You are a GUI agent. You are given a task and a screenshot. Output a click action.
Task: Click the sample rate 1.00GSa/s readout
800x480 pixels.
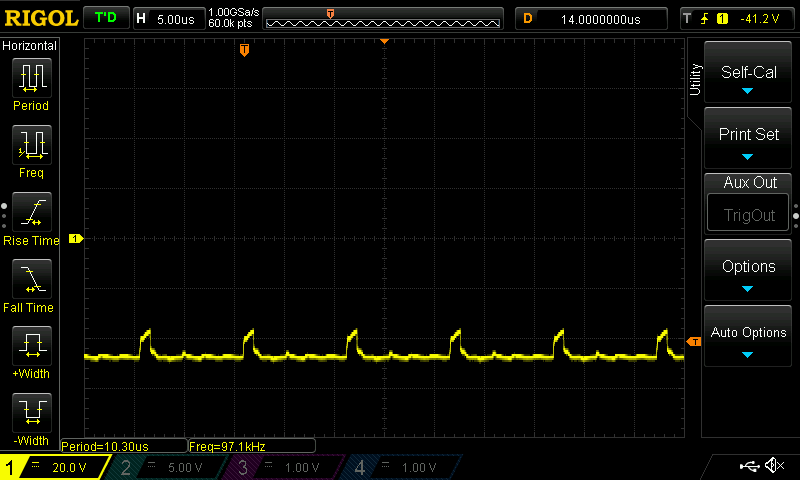pos(234,12)
